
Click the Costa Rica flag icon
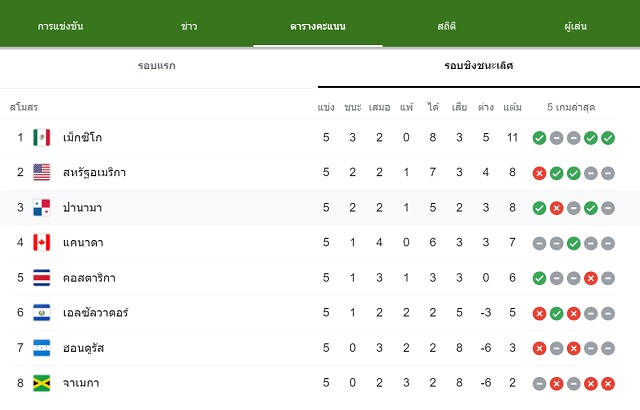click(42, 278)
